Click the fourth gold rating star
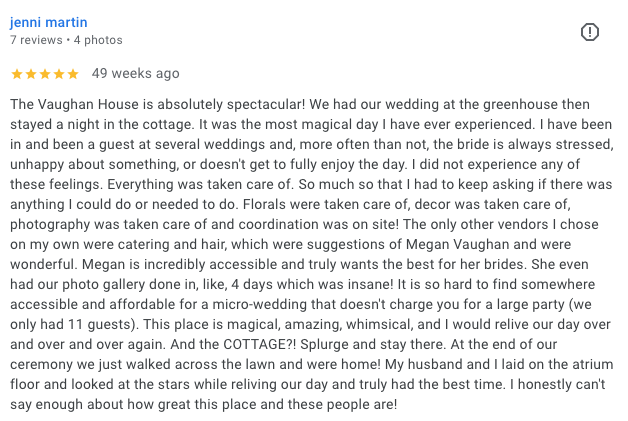This screenshot has width=628, height=421. [x=59, y=74]
